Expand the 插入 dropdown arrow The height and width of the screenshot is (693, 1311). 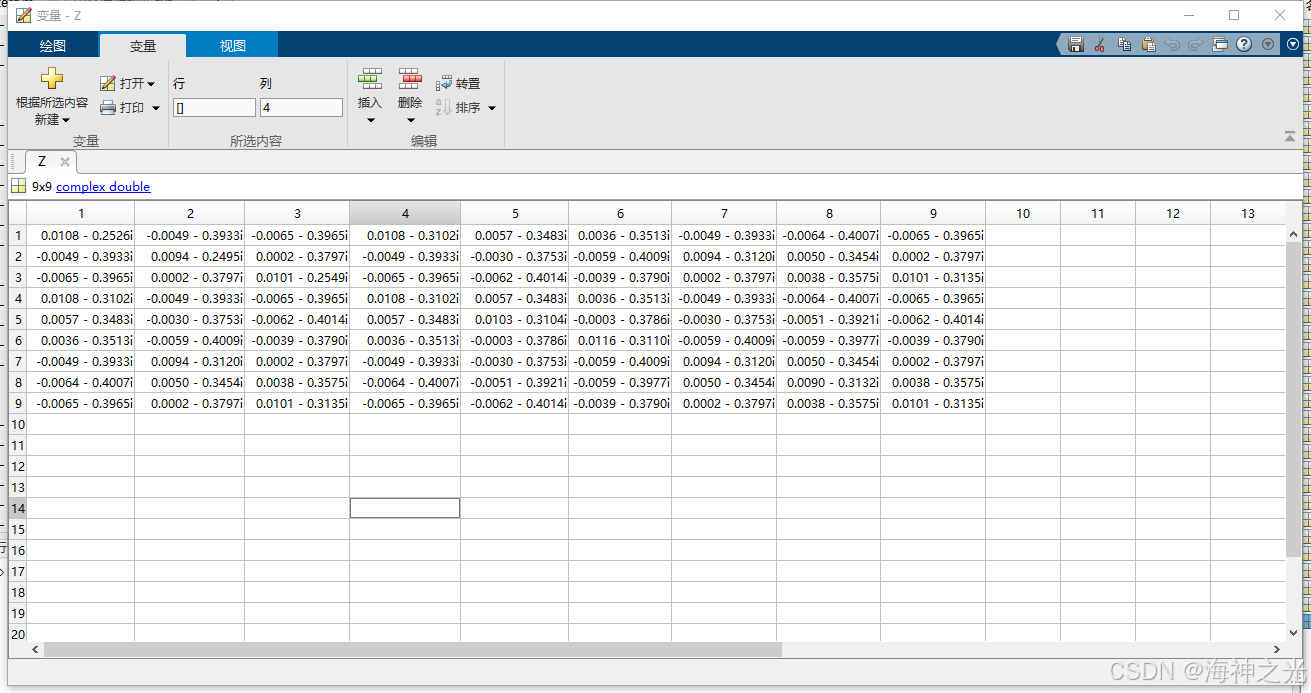point(370,121)
